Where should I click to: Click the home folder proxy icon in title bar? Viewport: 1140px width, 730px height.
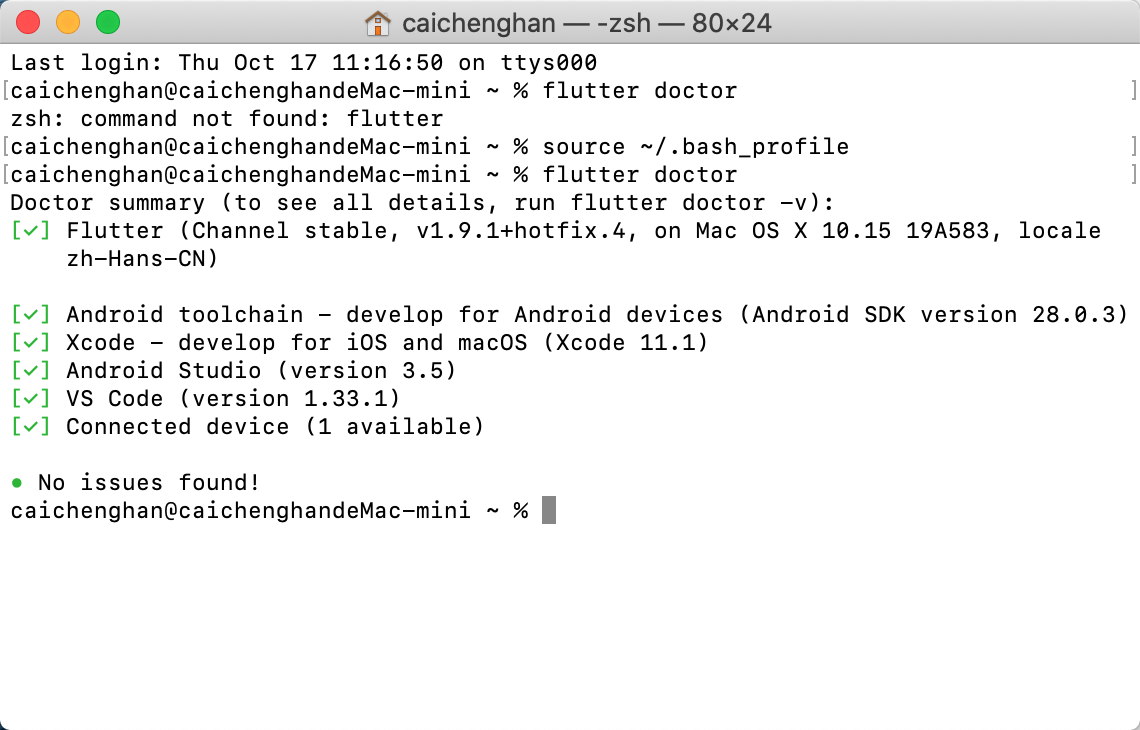coord(380,22)
